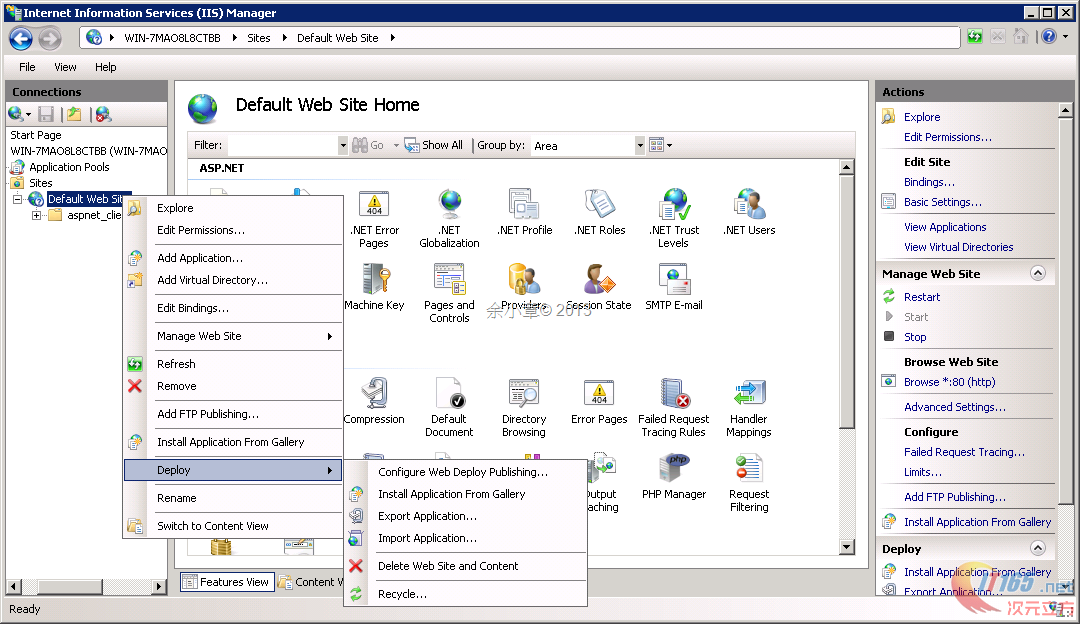This screenshot has height=624, width=1080.
Task: Click the Save icon in Connections toolbar
Action: pos(46,114)
